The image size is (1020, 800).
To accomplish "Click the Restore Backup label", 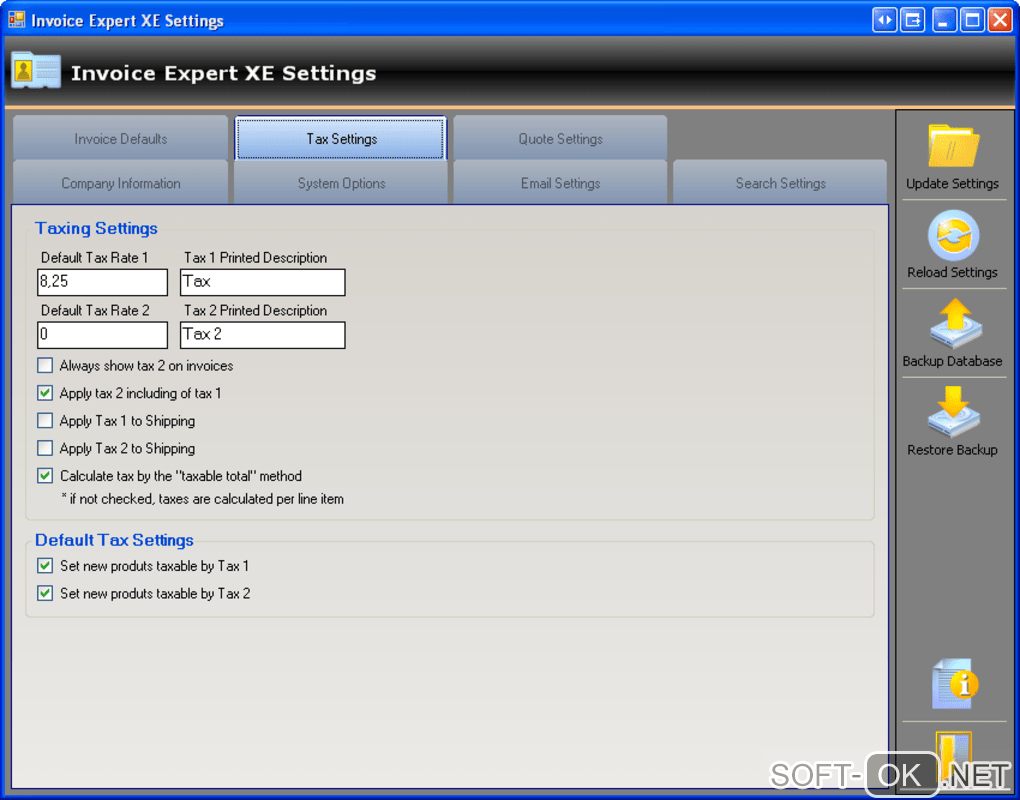I will tap(952, 449).
